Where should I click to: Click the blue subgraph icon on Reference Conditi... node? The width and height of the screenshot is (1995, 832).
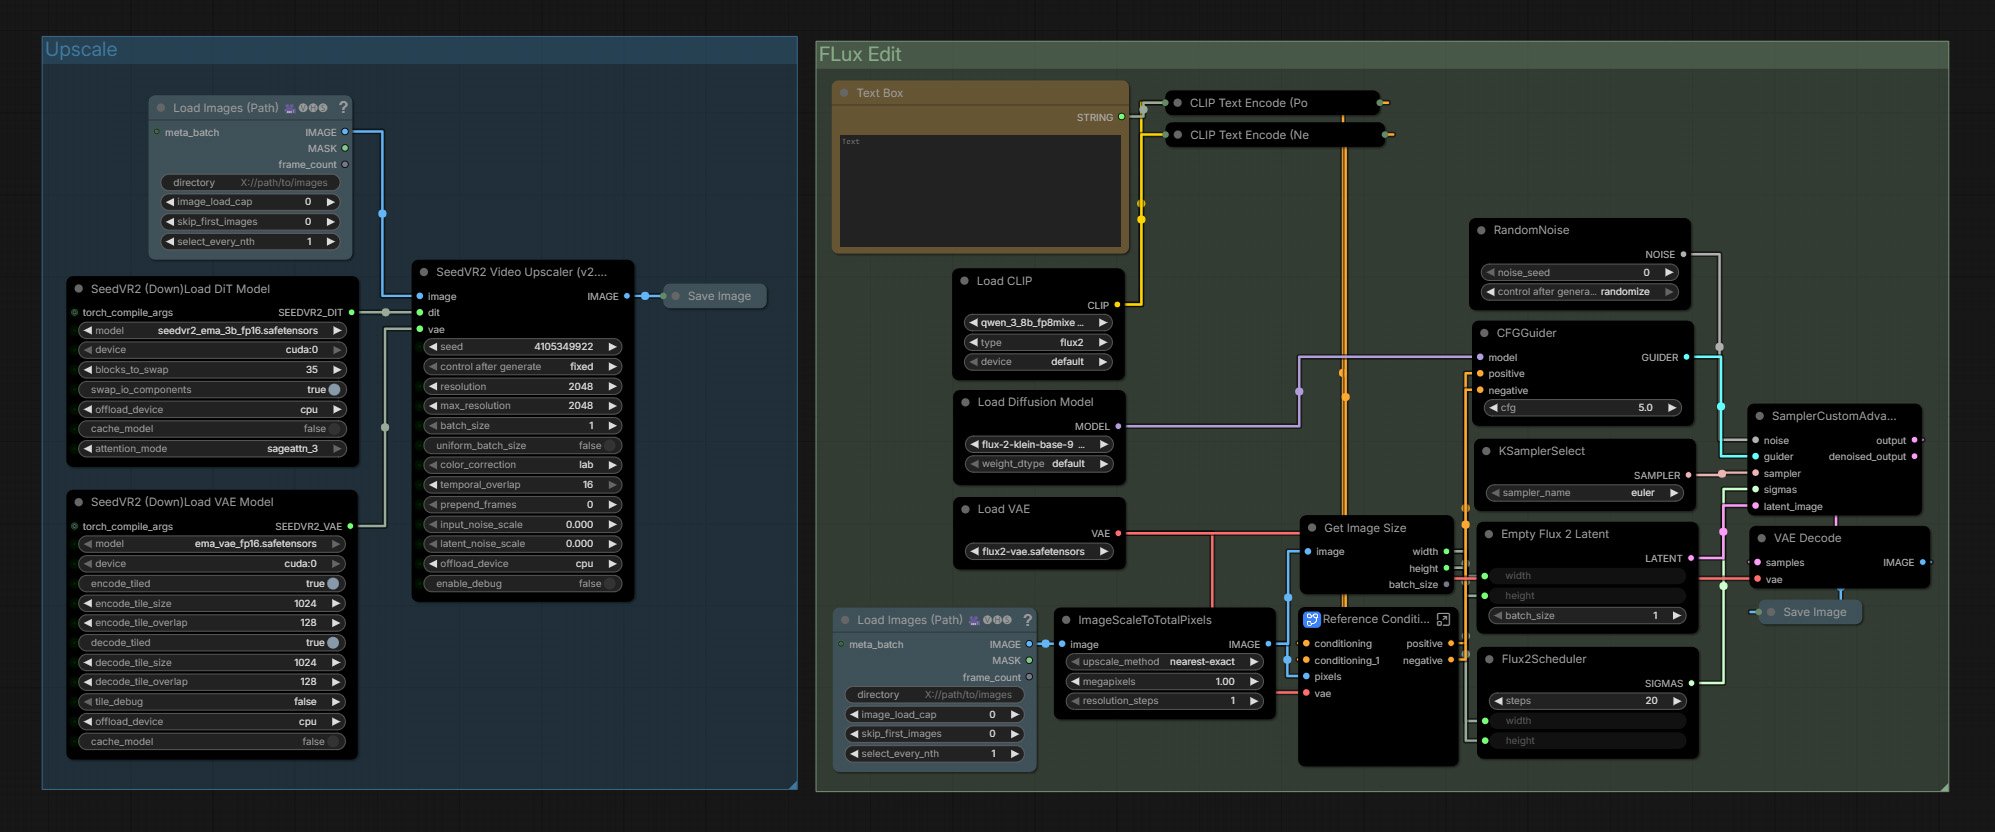[x=1312, y=619]
